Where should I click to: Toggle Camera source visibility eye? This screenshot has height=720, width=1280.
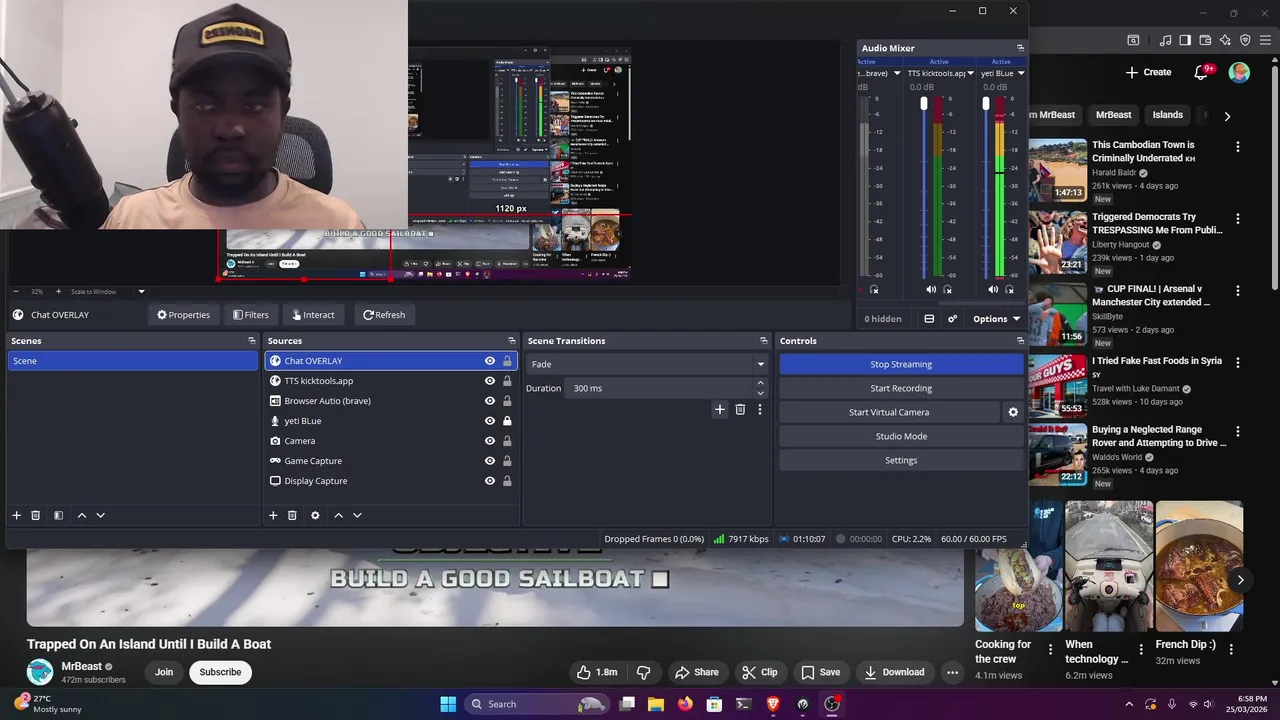(x=490, y=441)
